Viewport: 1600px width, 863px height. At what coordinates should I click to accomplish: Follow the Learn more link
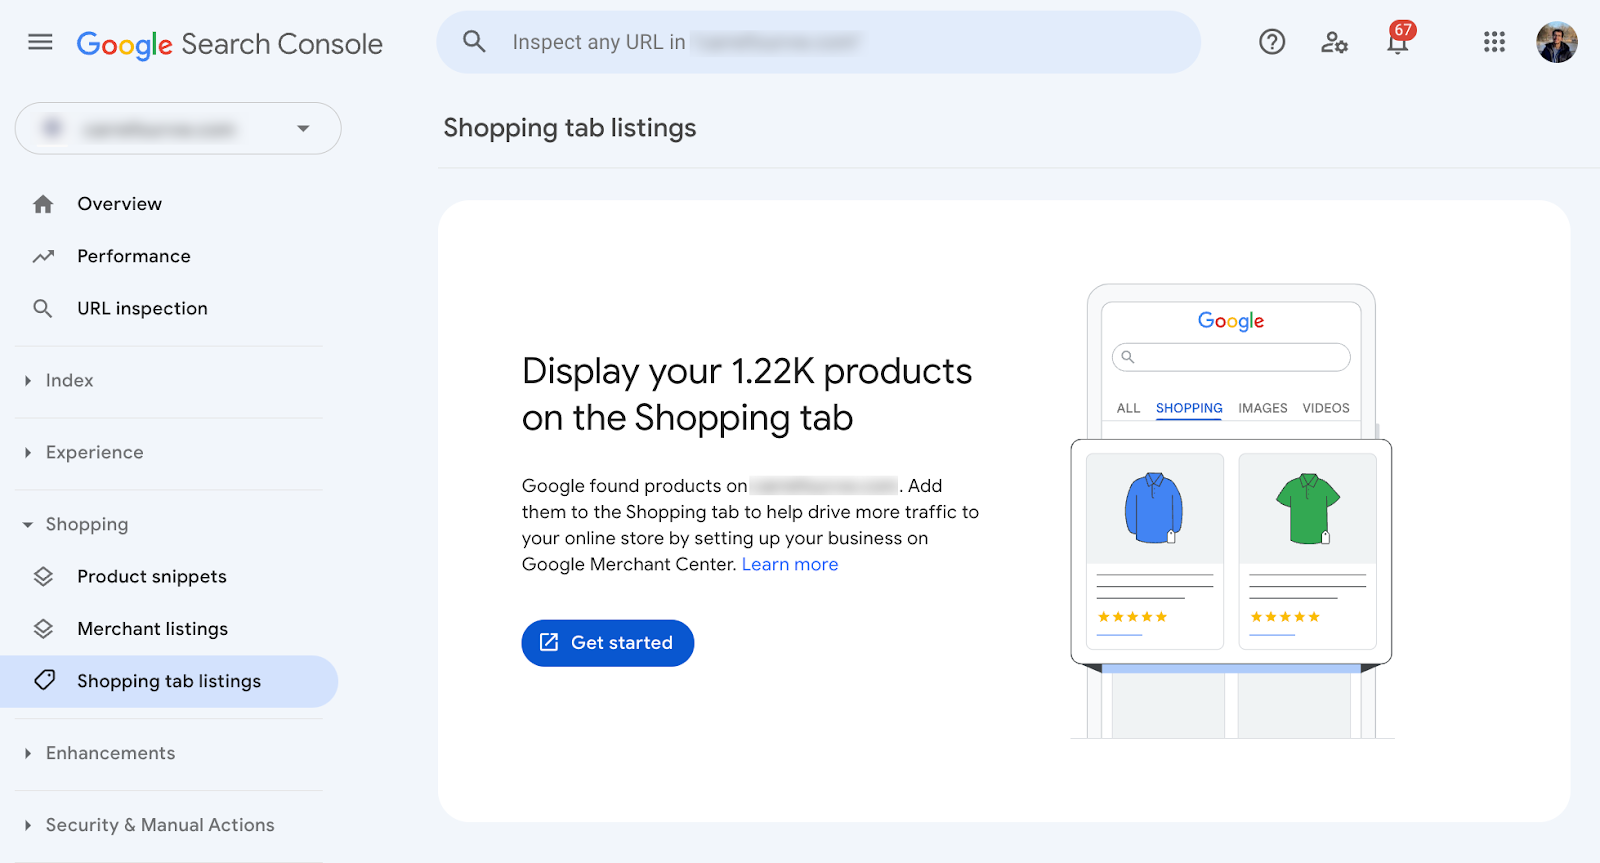point(790,564)
